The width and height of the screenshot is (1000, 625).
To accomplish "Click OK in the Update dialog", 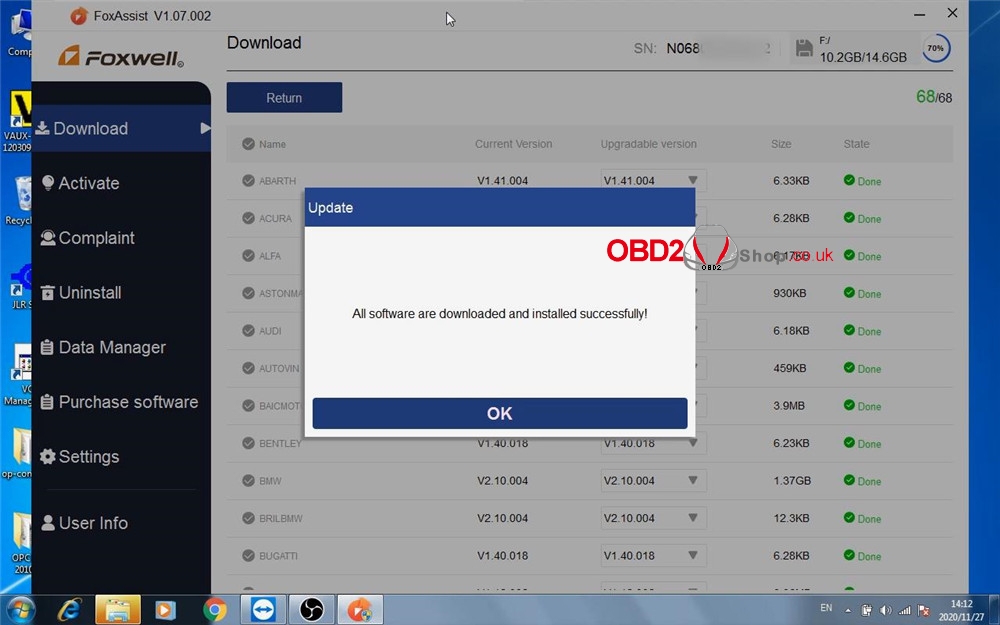I will tap(499, 413).
